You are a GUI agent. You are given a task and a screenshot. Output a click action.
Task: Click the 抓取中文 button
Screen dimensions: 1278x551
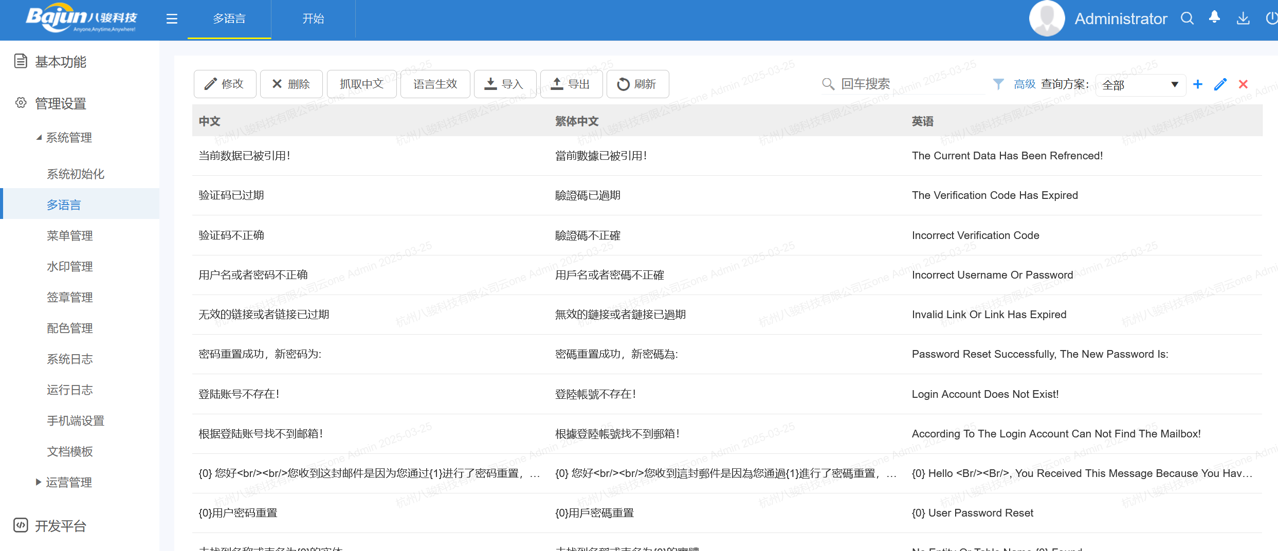point(361,84)
